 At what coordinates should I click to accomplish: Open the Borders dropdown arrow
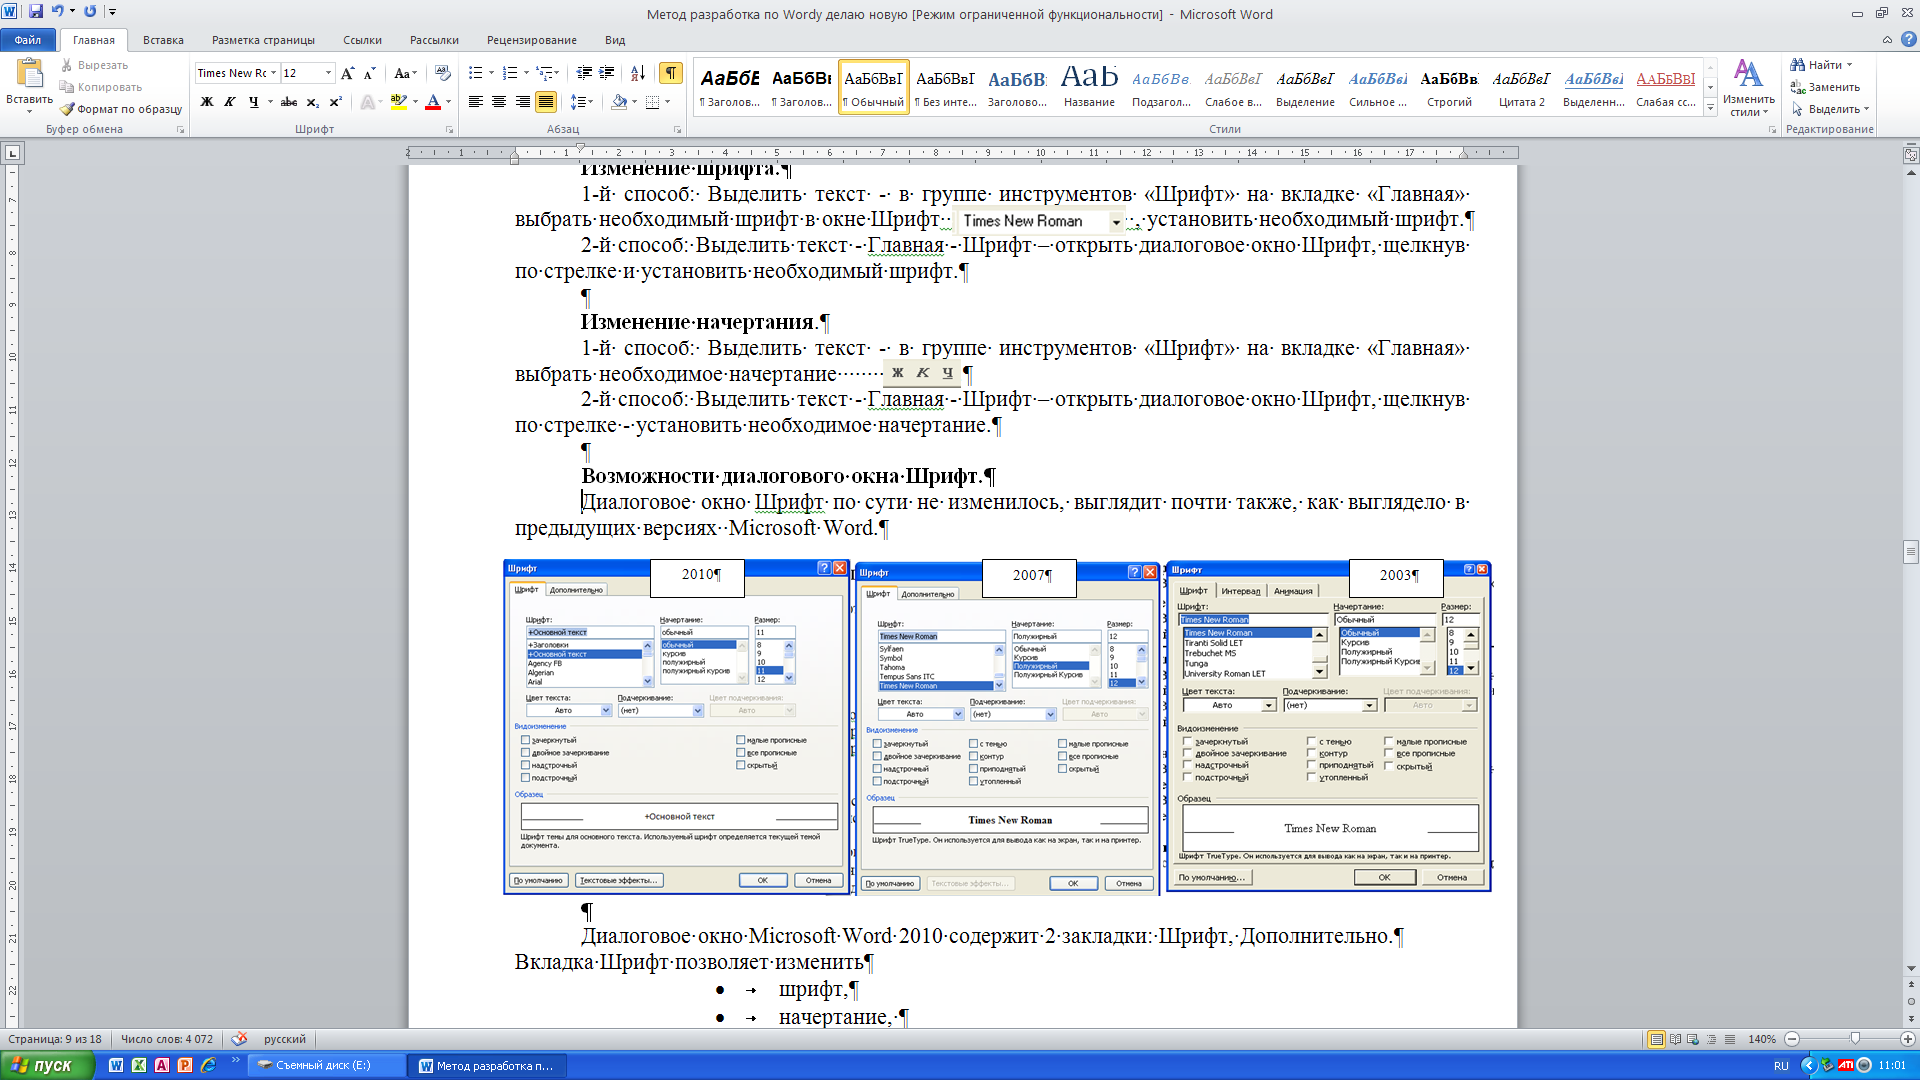coord(667,102)
